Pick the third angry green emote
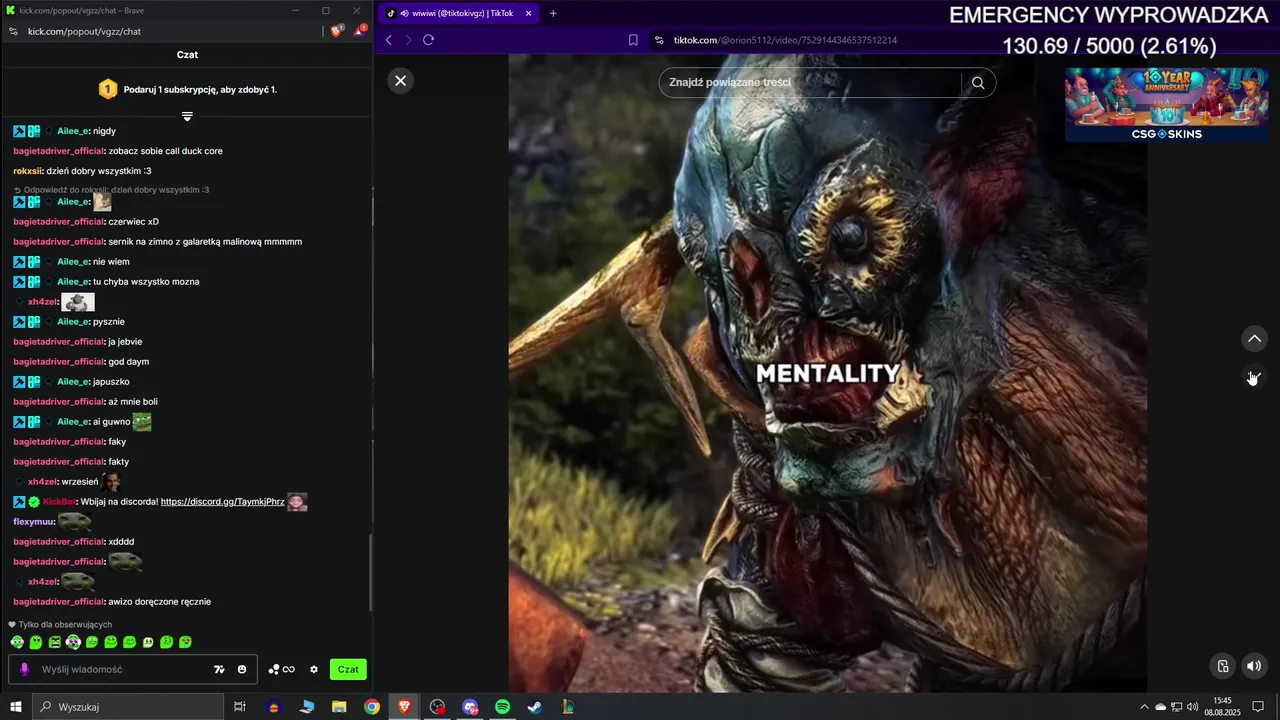The image size is (1280, 720). pos(55,642)
